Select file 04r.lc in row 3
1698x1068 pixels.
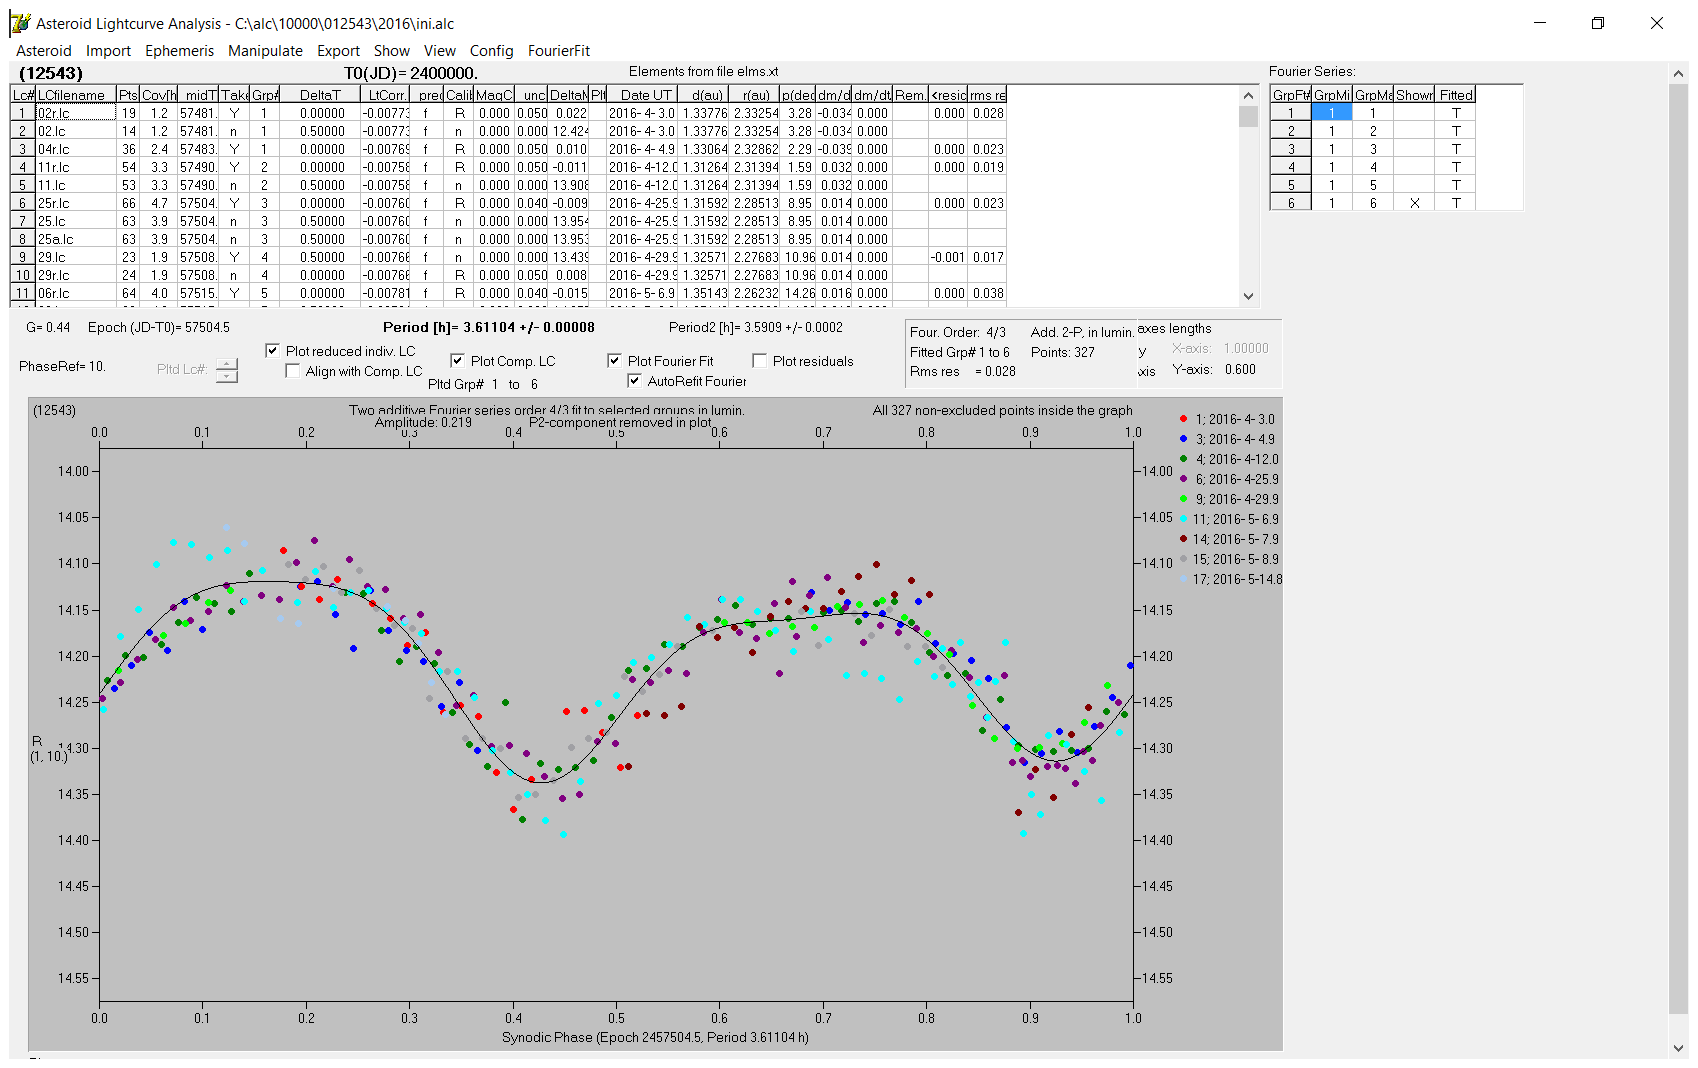[x=75, y=149]
